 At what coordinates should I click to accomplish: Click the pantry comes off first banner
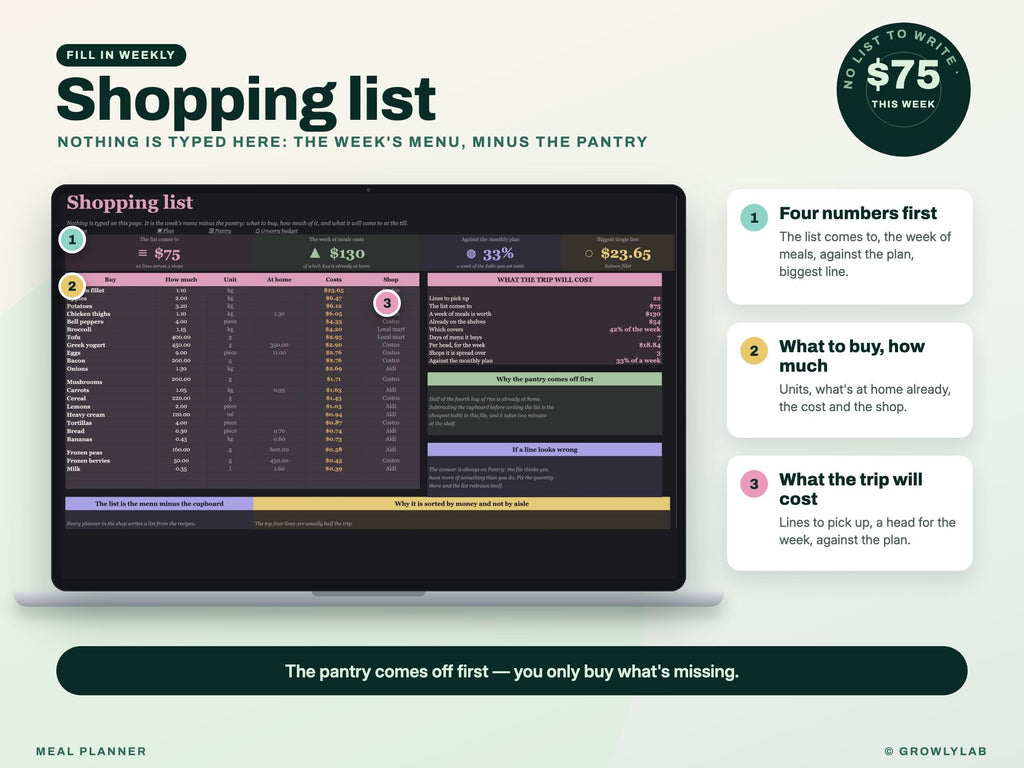click(x=512, y=671)
